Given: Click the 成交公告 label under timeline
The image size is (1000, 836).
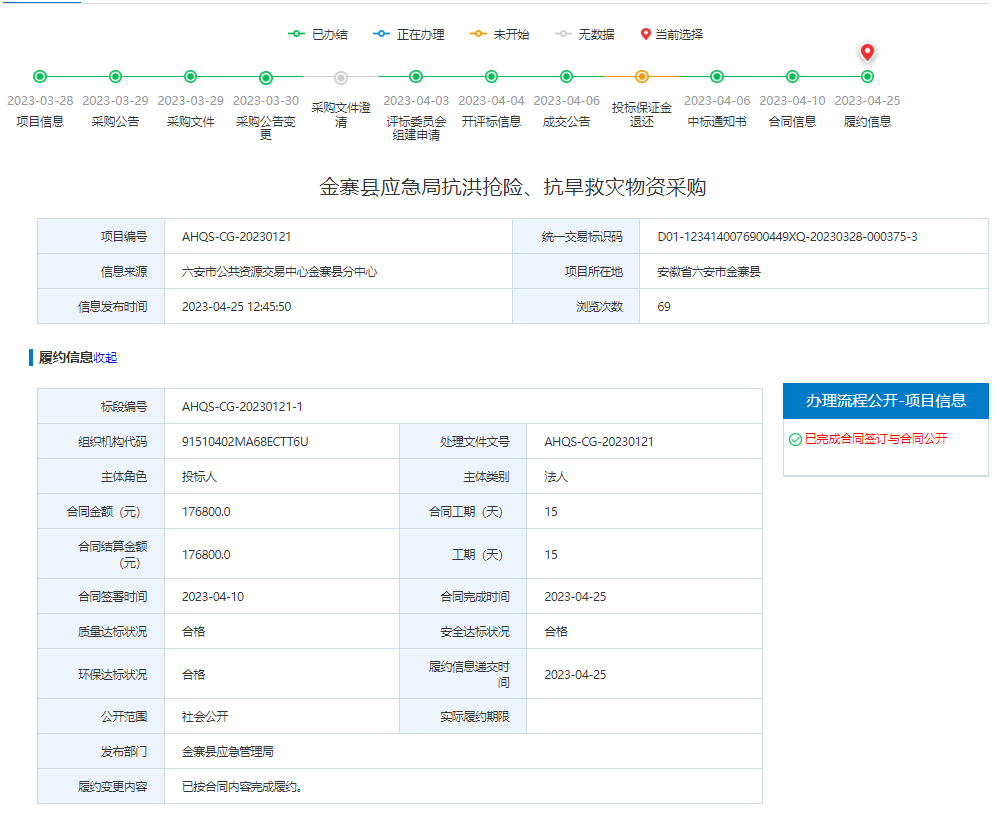Looking at the screenshot, I should pos(566,122).
